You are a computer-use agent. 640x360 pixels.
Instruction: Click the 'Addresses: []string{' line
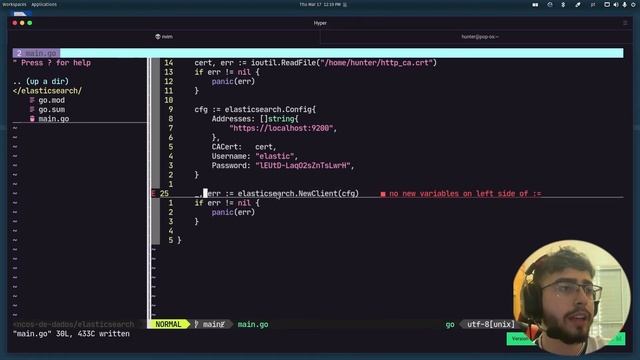[x=255, y=119]
